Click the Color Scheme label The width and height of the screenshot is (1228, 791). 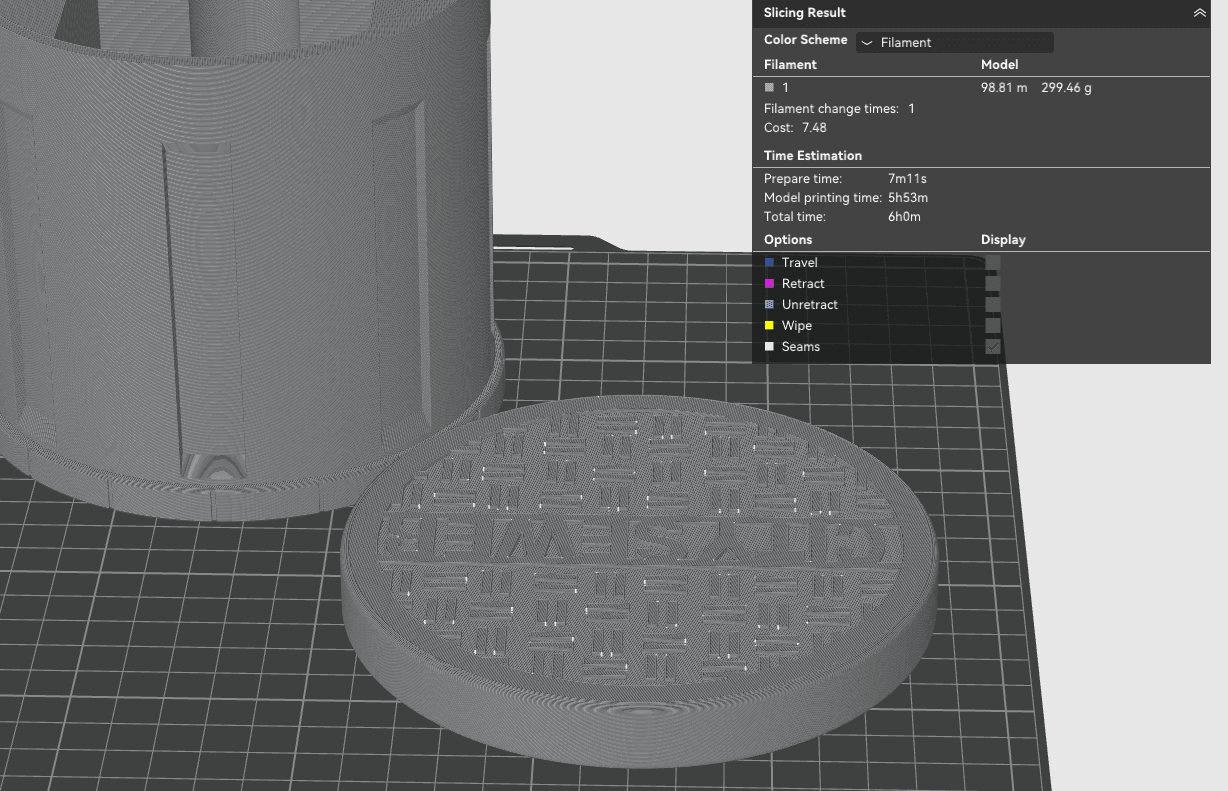[x=805, y=40]
